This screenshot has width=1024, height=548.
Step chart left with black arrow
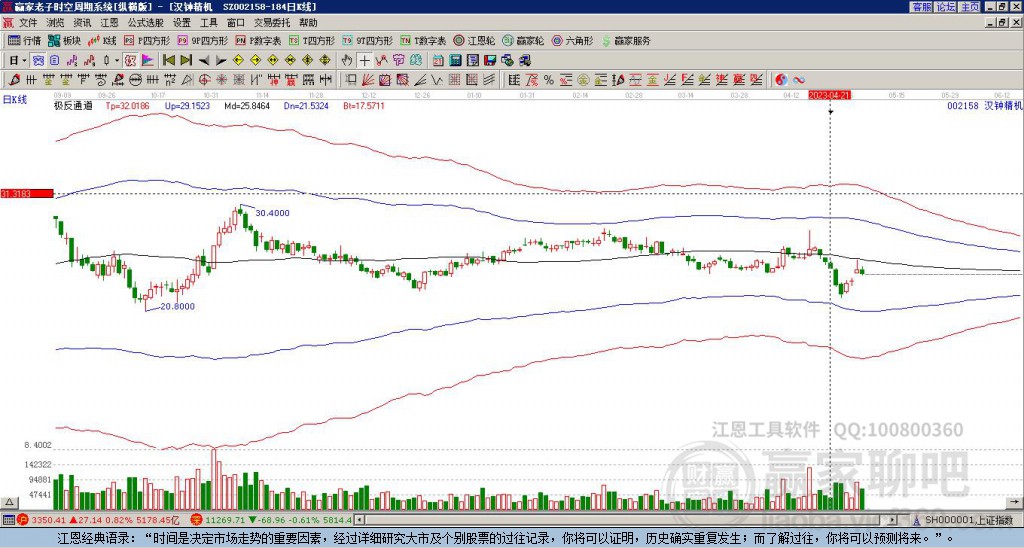(204, 60)
